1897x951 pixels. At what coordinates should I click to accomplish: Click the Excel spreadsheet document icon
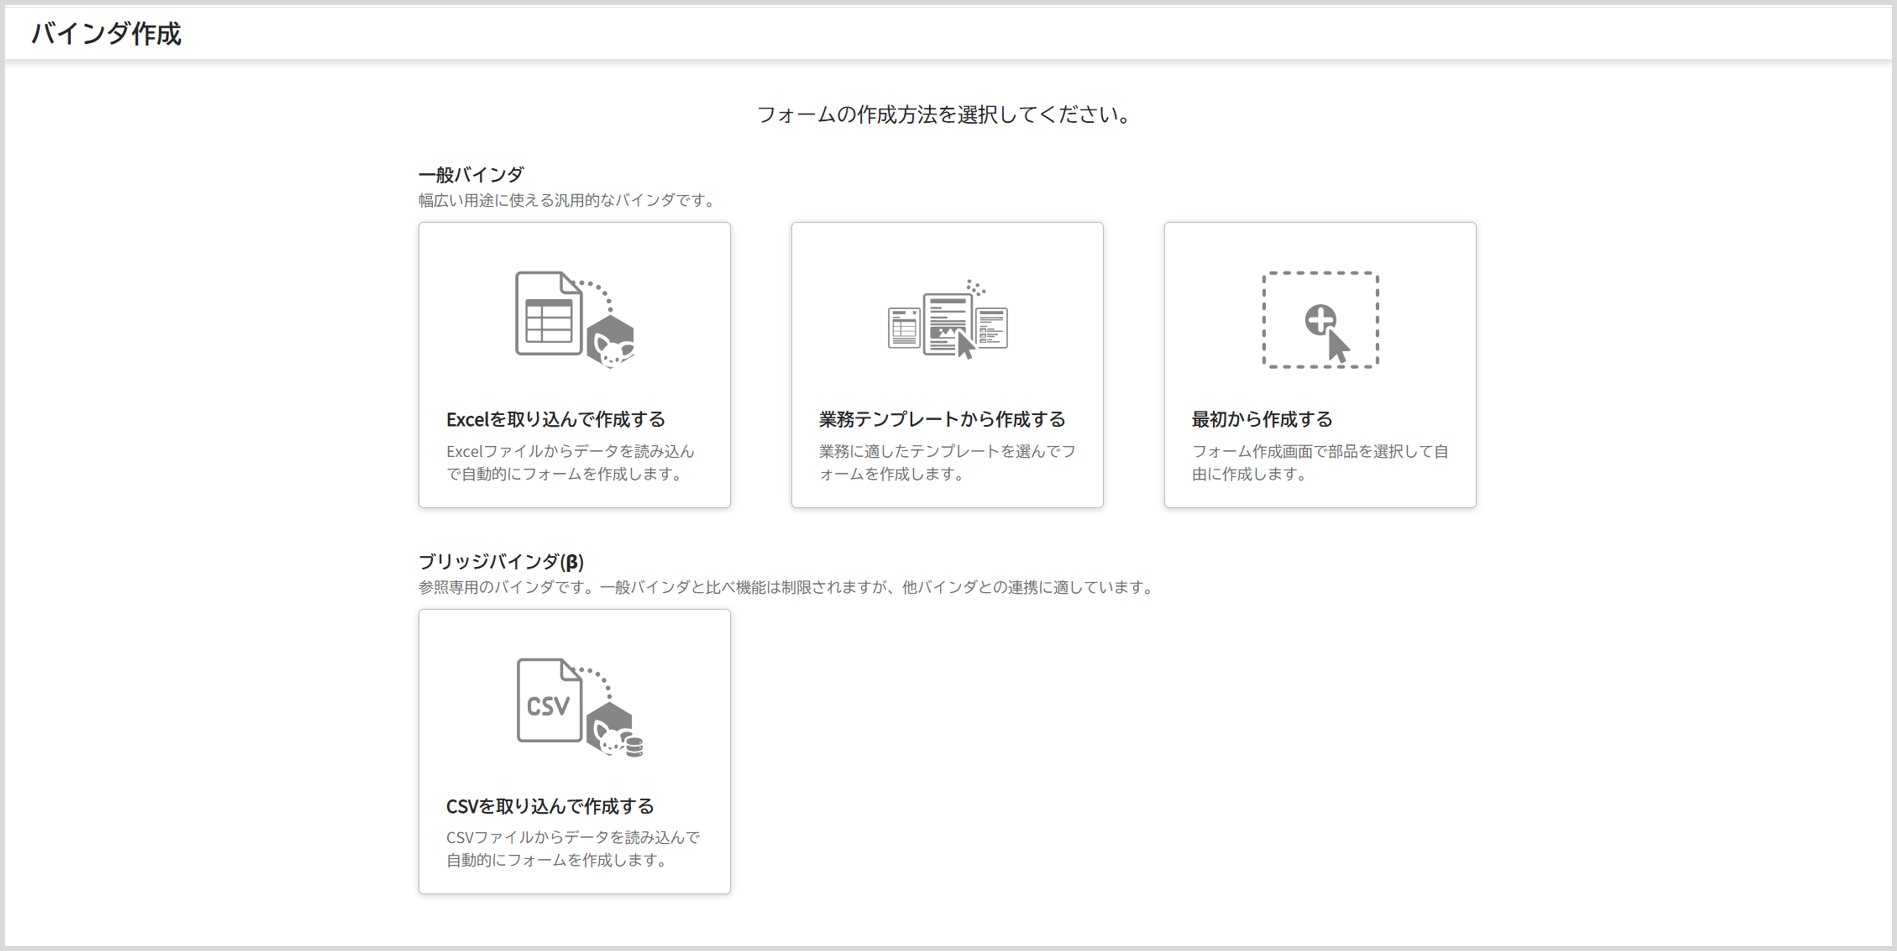click(548, 314)
